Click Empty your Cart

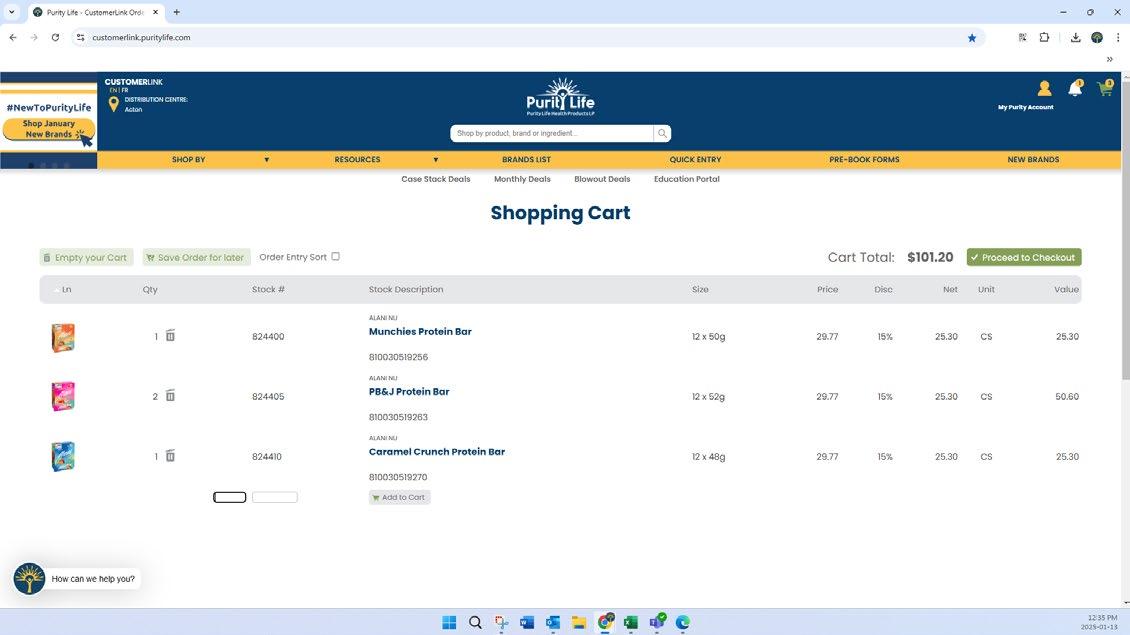tap(86, 257)
